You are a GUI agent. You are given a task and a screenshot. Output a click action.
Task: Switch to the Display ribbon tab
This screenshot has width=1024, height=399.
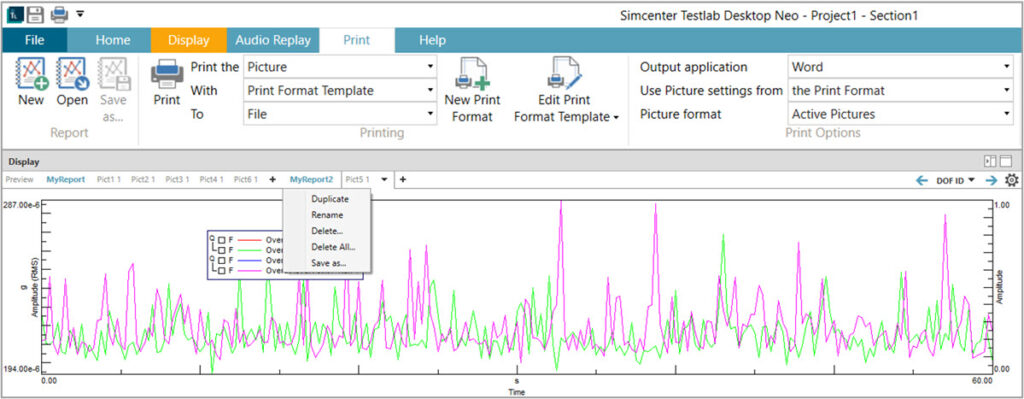tap(189, 40)
